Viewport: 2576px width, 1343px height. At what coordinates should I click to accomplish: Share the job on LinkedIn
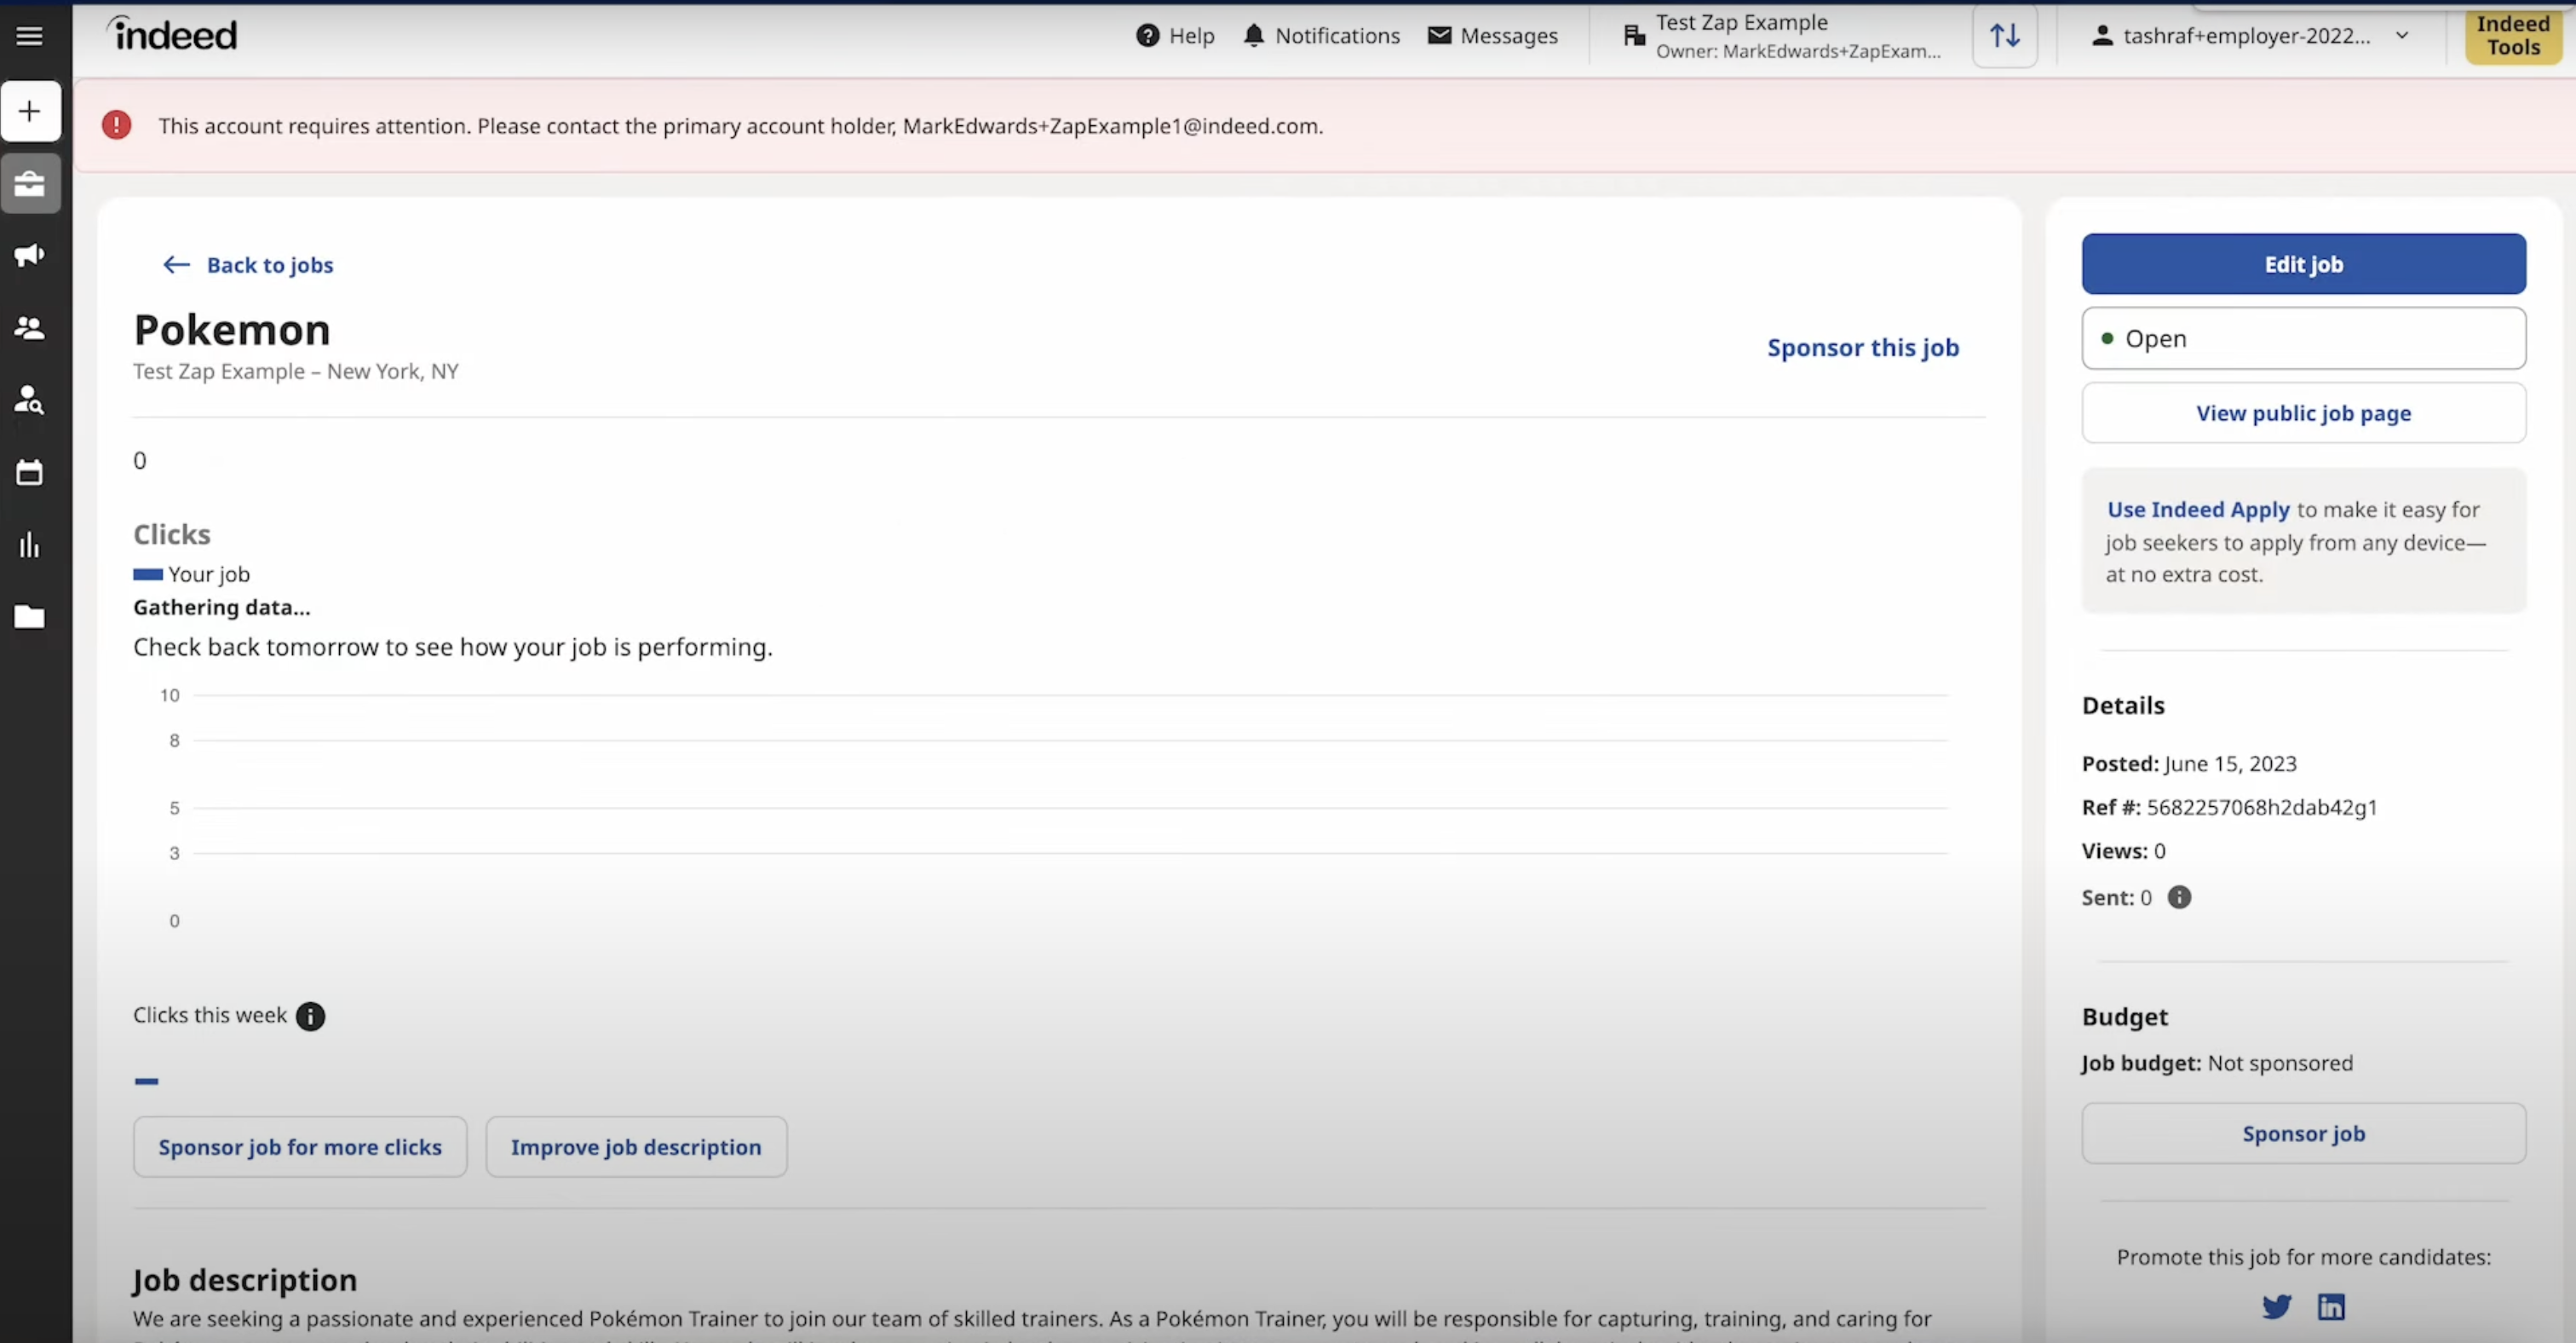click(2331, 1306)
